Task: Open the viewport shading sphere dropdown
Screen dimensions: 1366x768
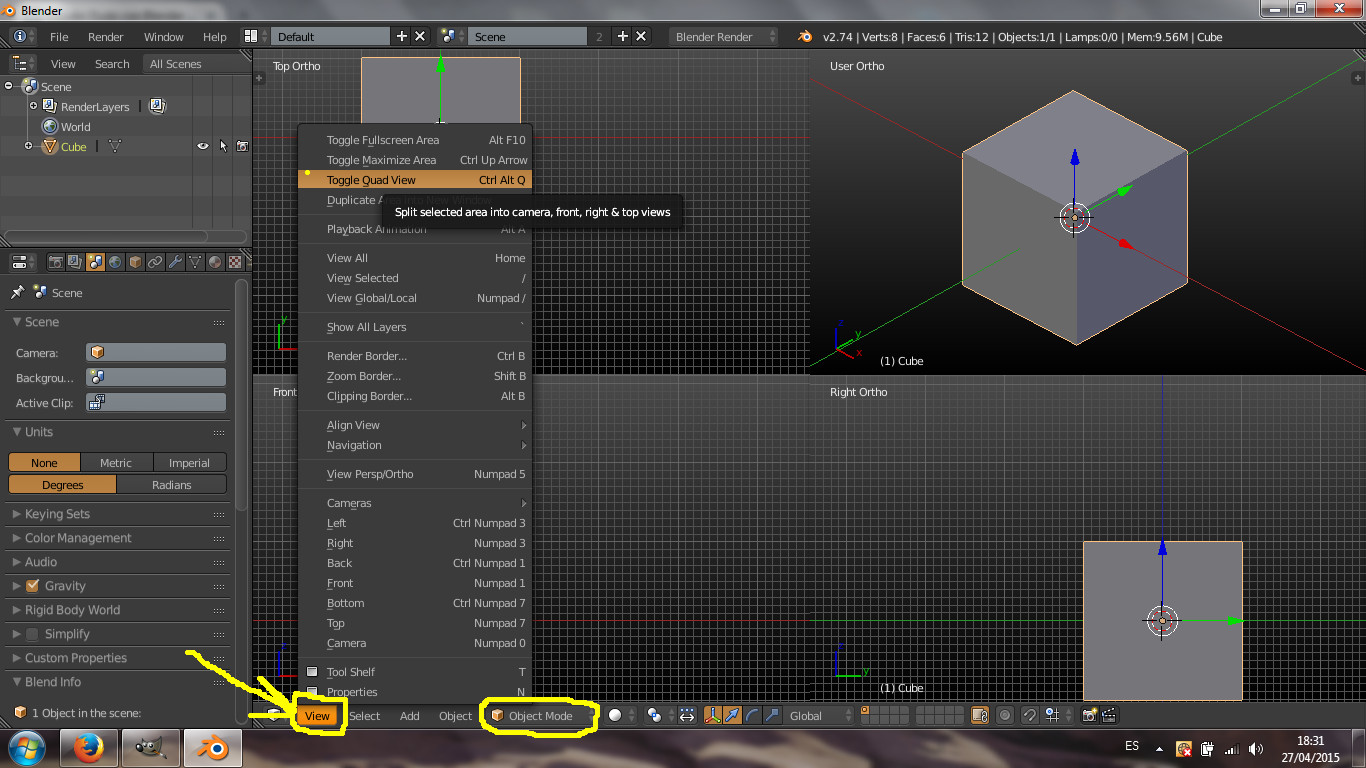Action: (x=621, y=715)
